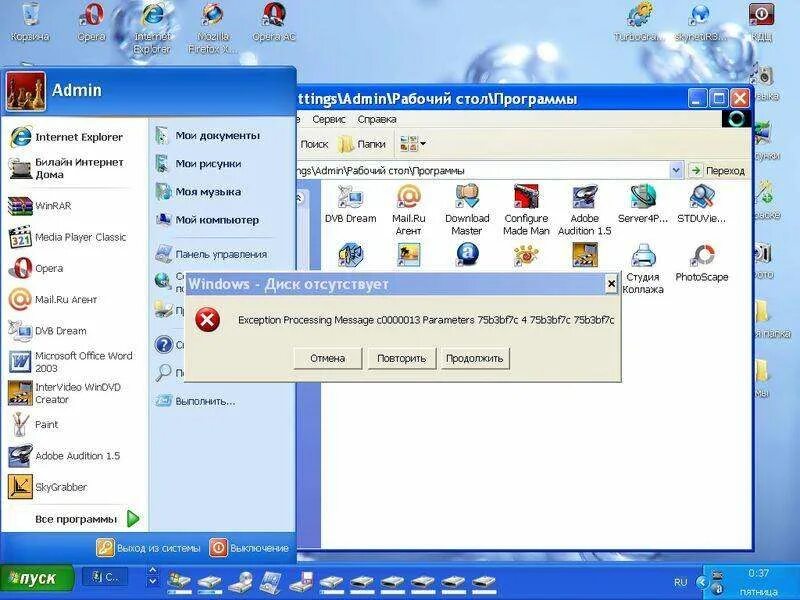Open Мои документы folder

point(208,136)
